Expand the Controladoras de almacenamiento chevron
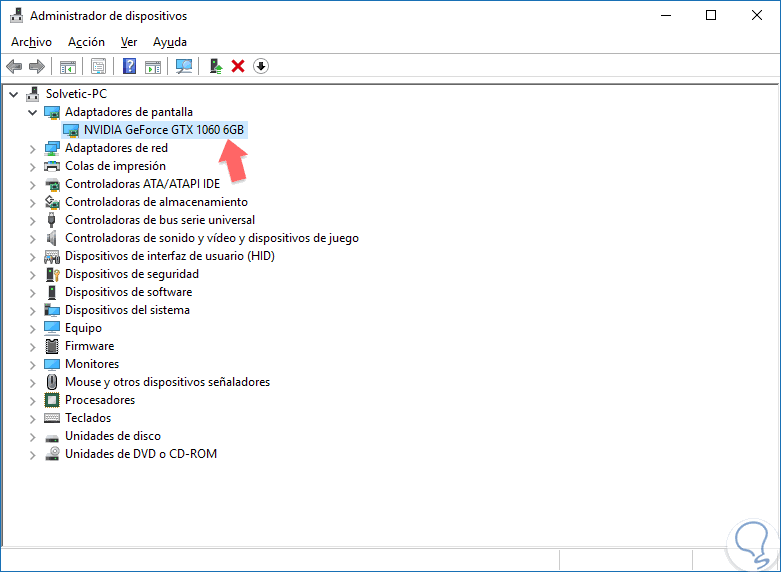781x572 pixels. click(x=32, y=202)
